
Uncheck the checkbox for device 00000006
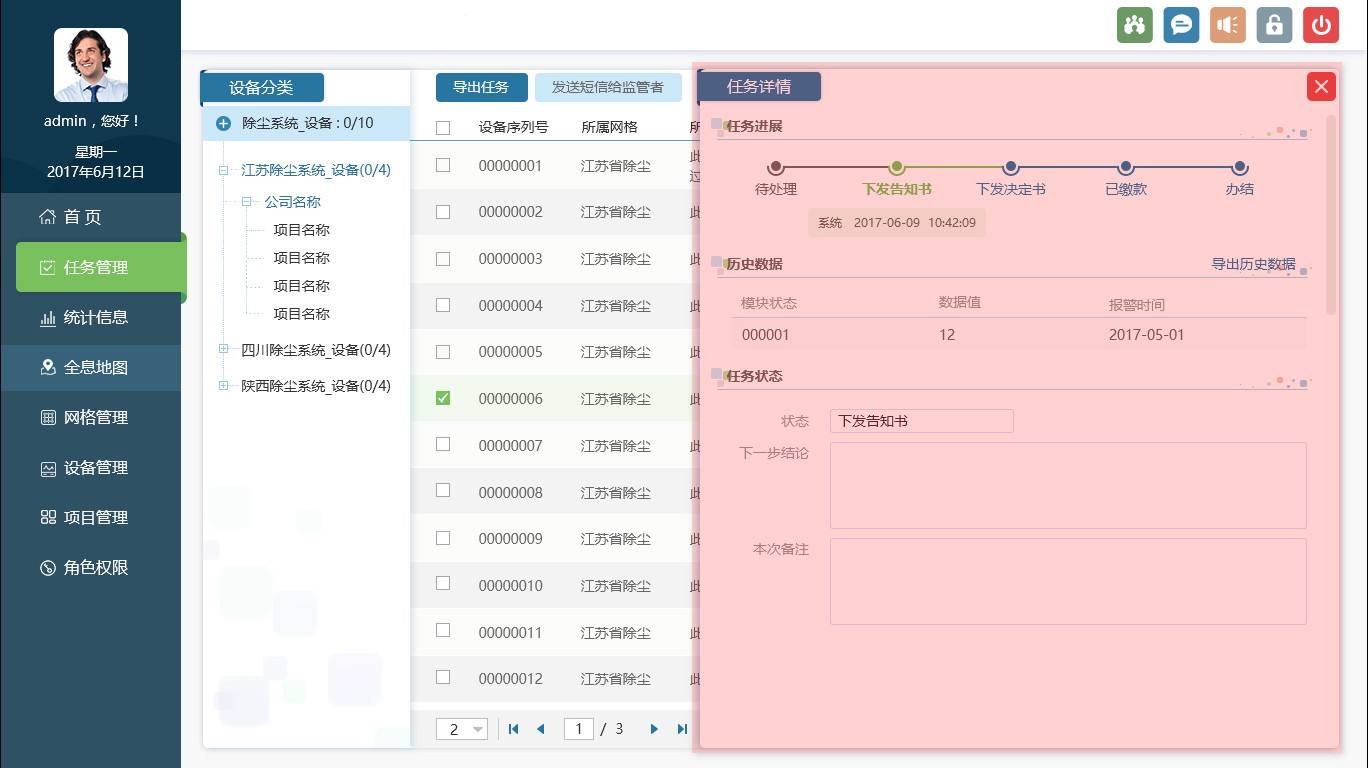[x=443, y=398]
